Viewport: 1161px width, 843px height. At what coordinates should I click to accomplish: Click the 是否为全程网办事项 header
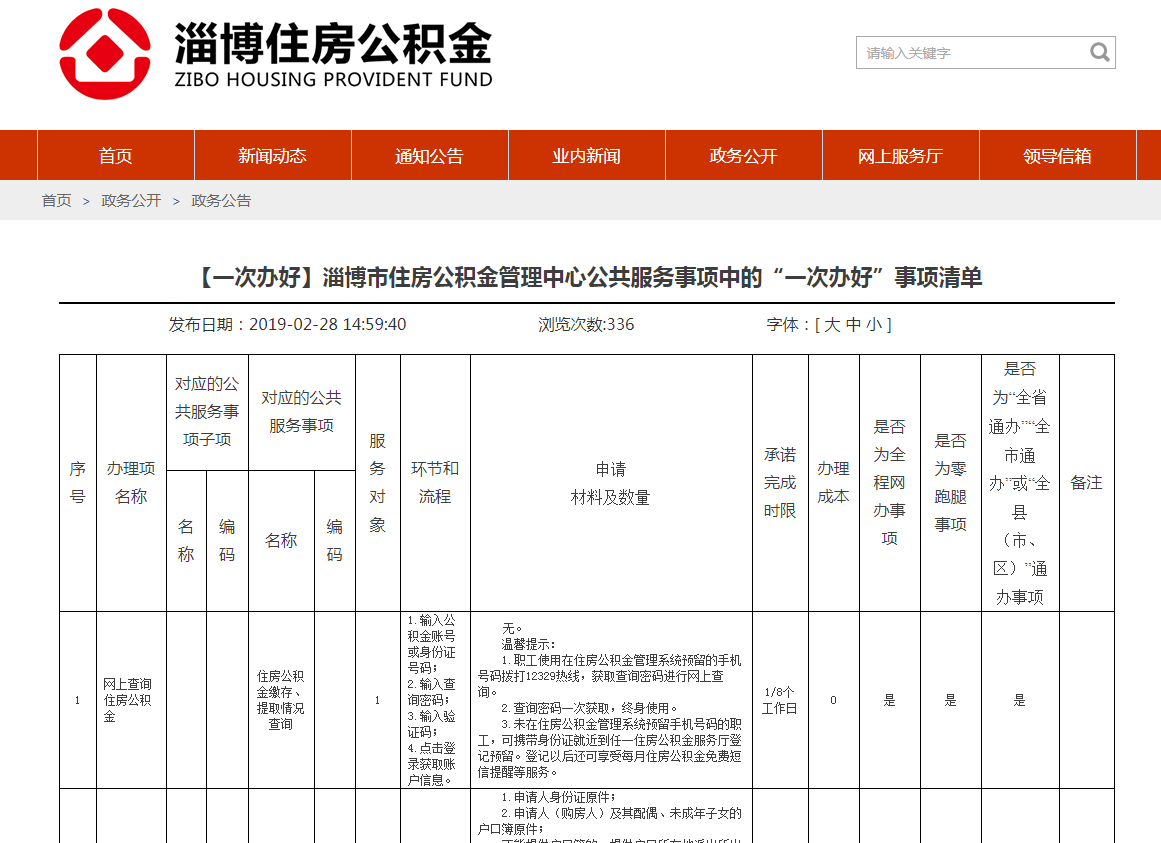(x=889, y=483)
